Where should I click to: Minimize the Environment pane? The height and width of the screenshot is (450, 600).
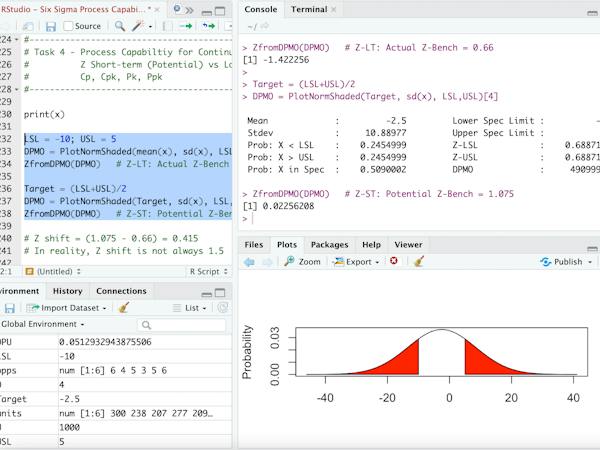pyautogui.click(x=207, y=294)
